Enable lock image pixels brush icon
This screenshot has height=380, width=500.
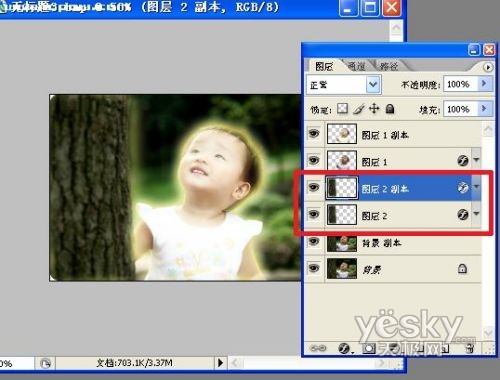[x=359, y=109]
